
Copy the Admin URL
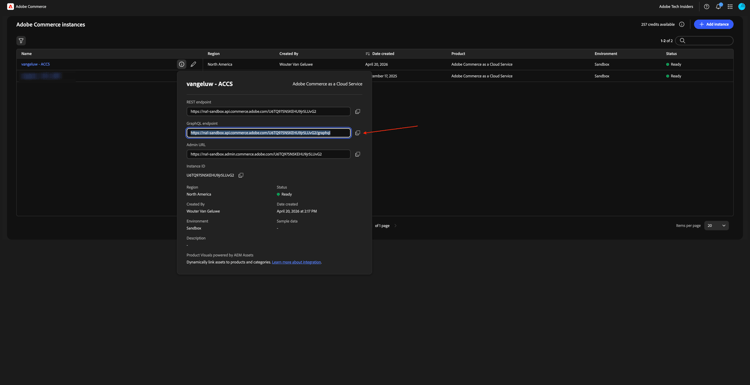point(357,154)
